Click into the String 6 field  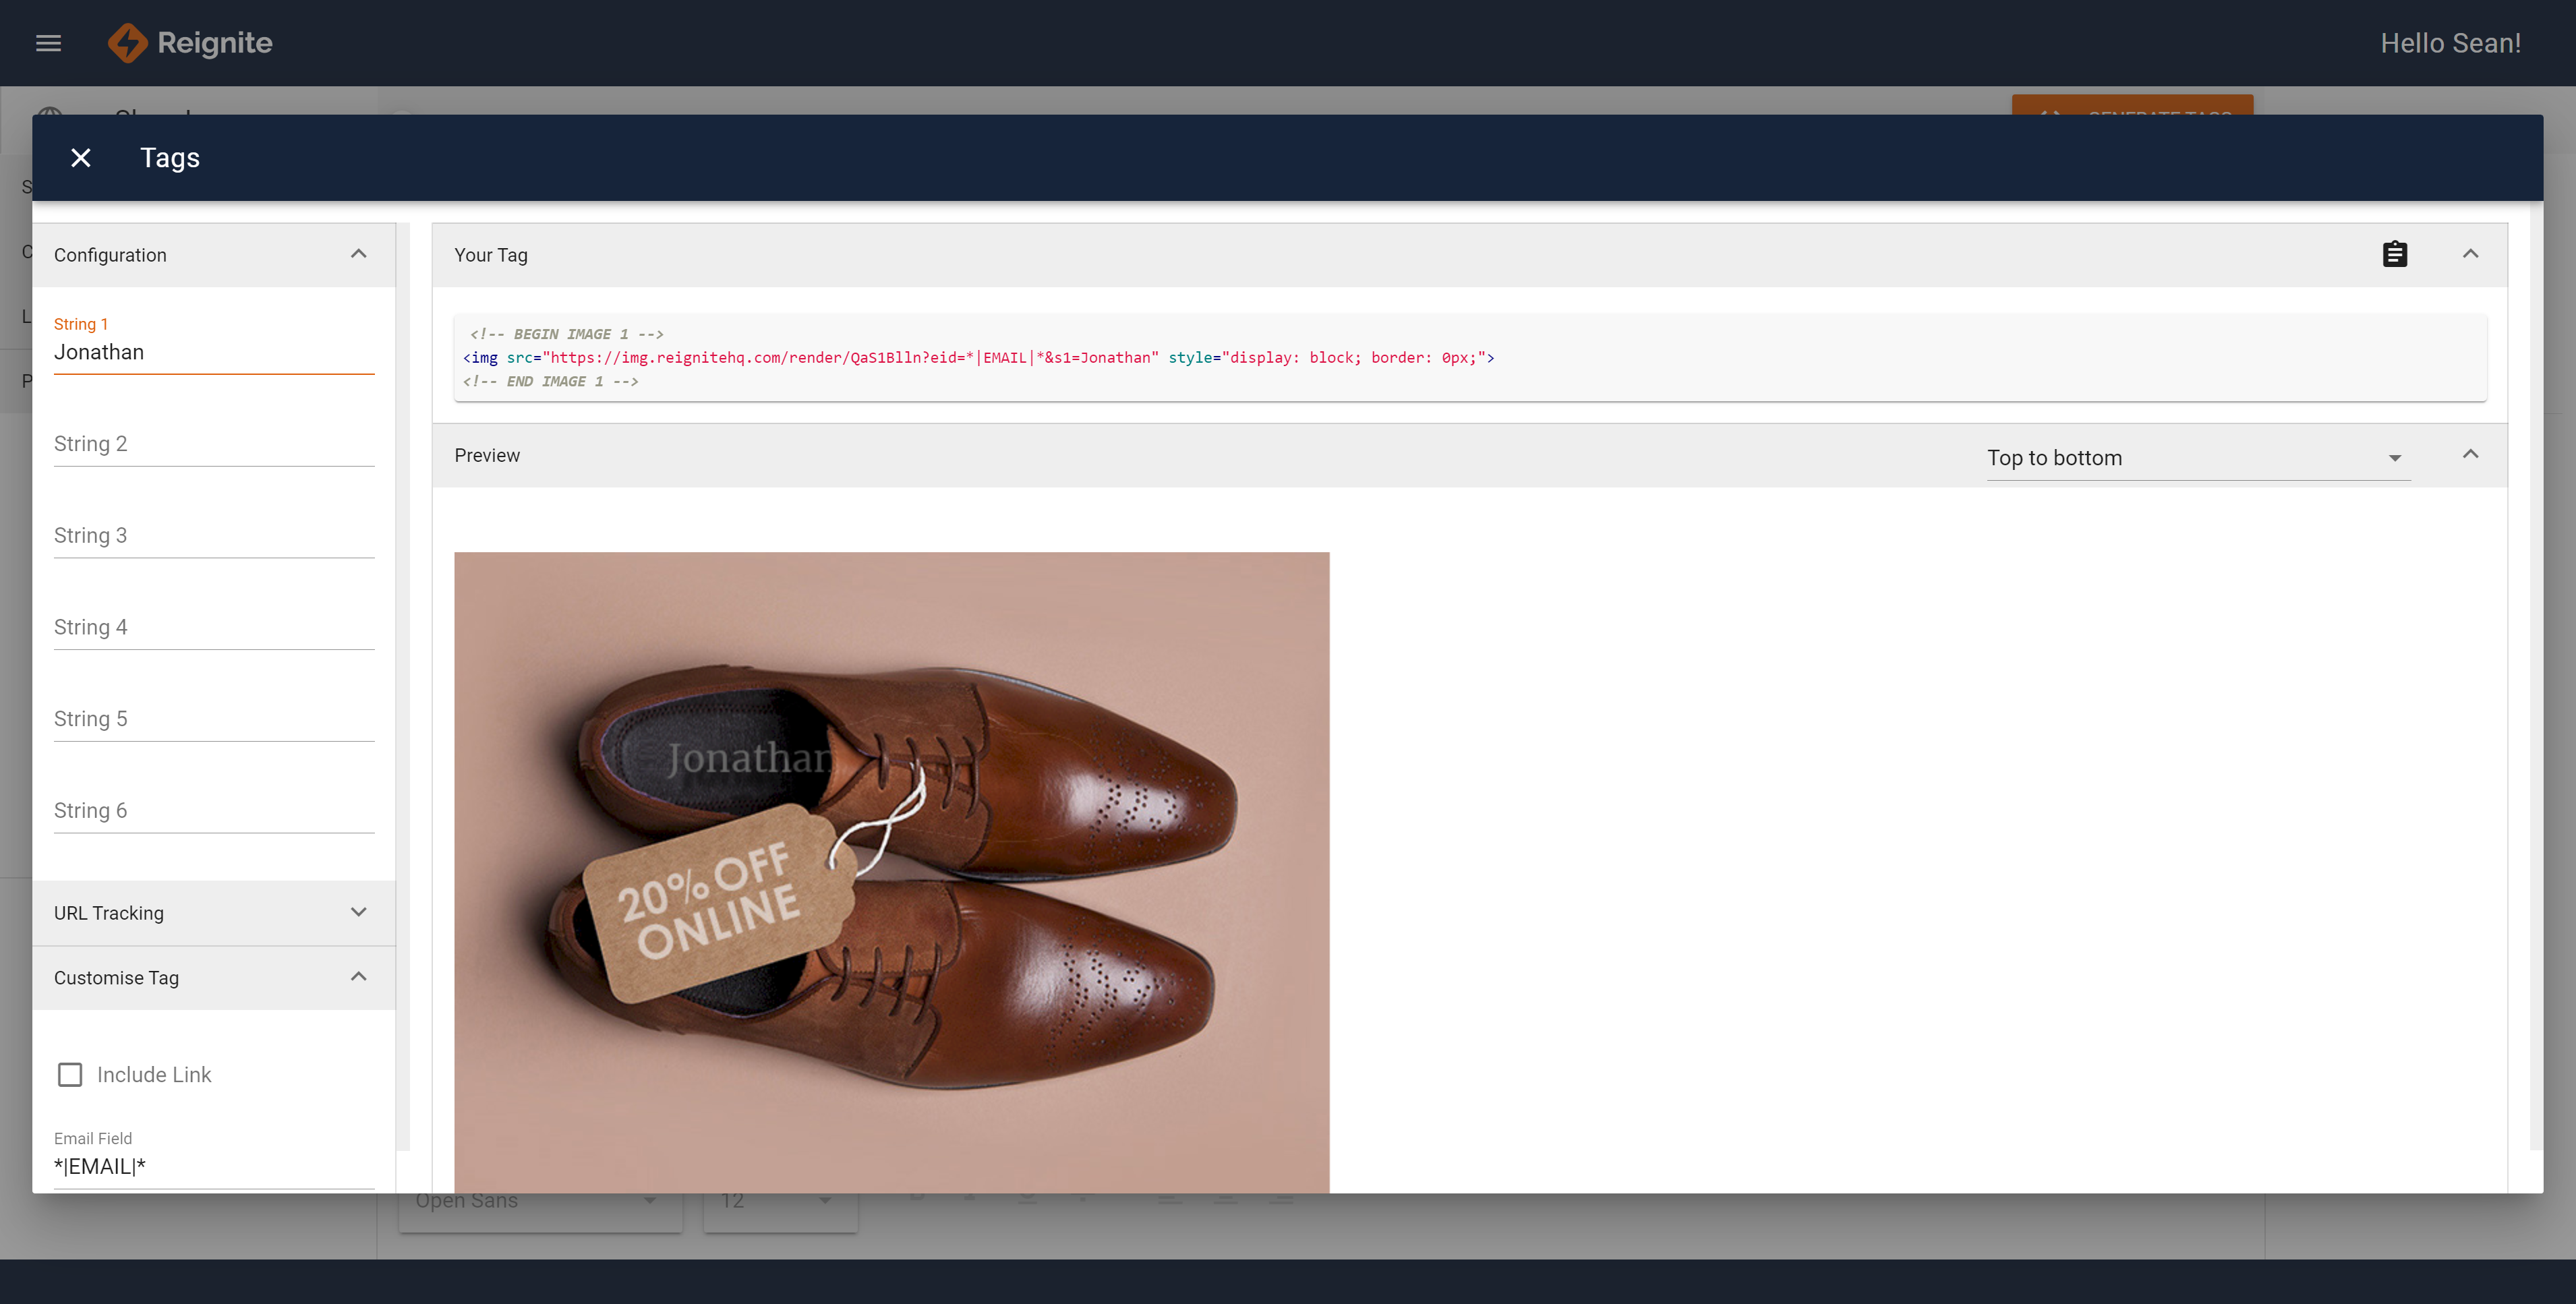click(x=213, y=811)
